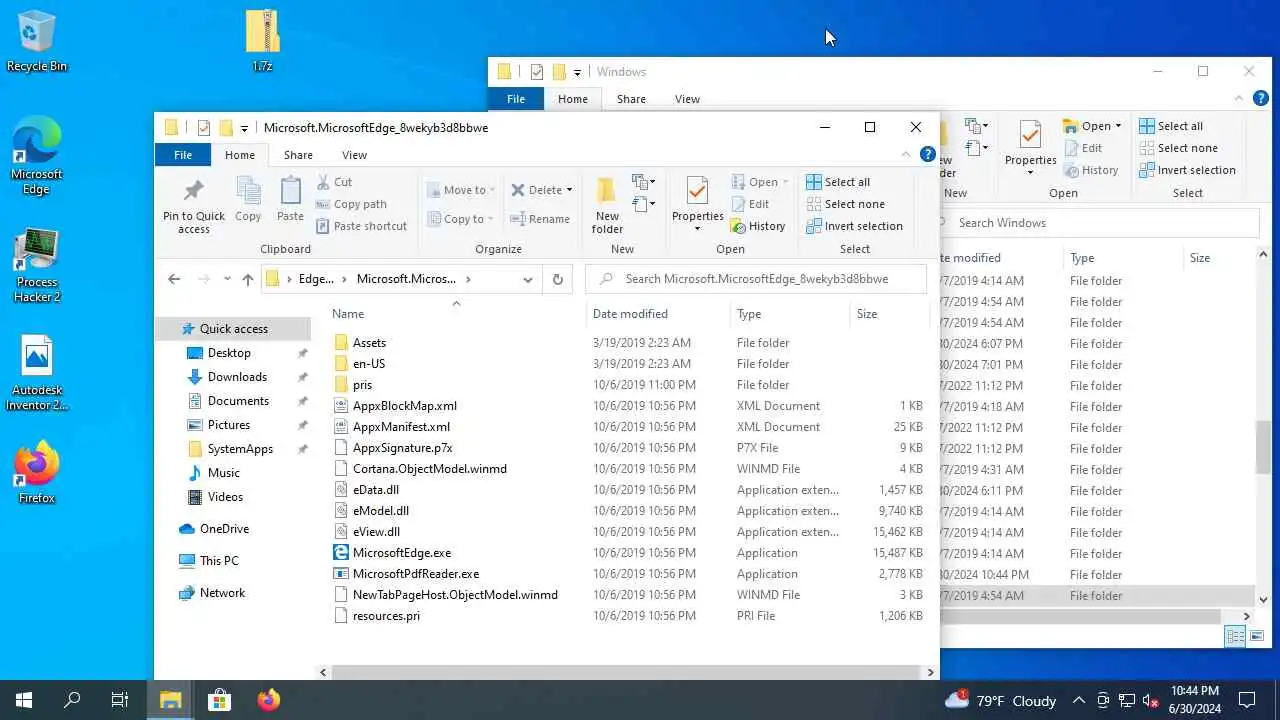The height and width of the screenshot is (720, 1280).
Task: Click Edit in the front window's Open group
Action: [750, 204]
